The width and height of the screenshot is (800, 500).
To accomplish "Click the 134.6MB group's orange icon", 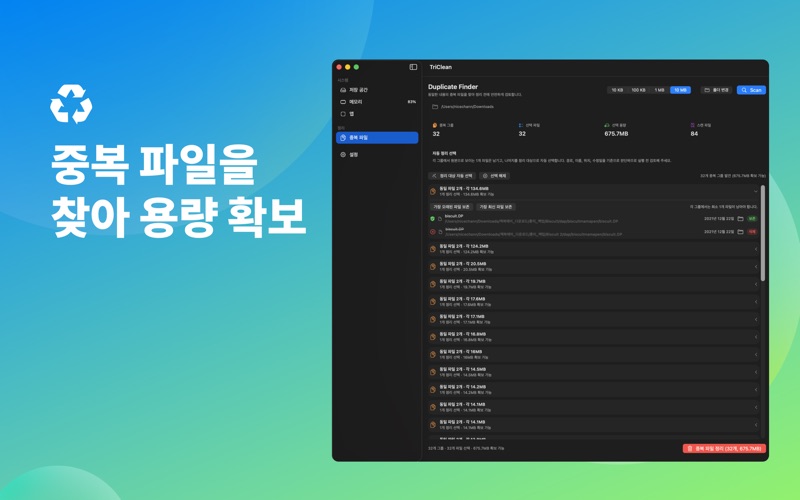I will (433, 191).
